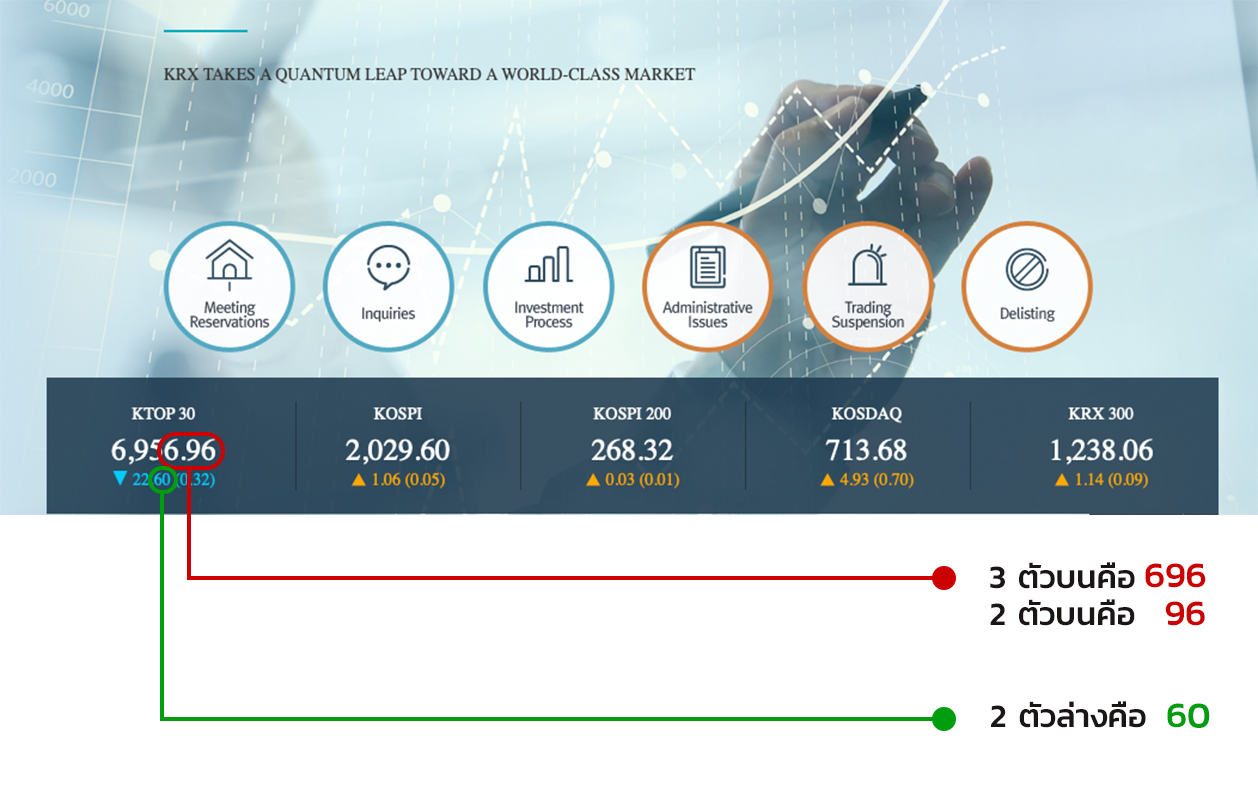Viewport: 1258px width, 810px height.
Task: Click the KOSPI value 2,029.60
Action: (398, 451)
